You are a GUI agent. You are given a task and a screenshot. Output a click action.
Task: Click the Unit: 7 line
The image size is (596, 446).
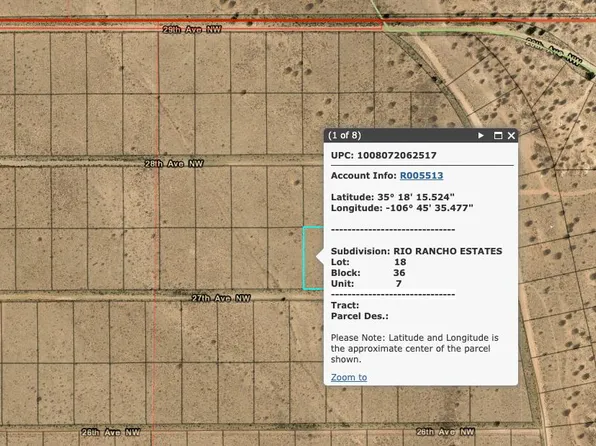(366, 284)
